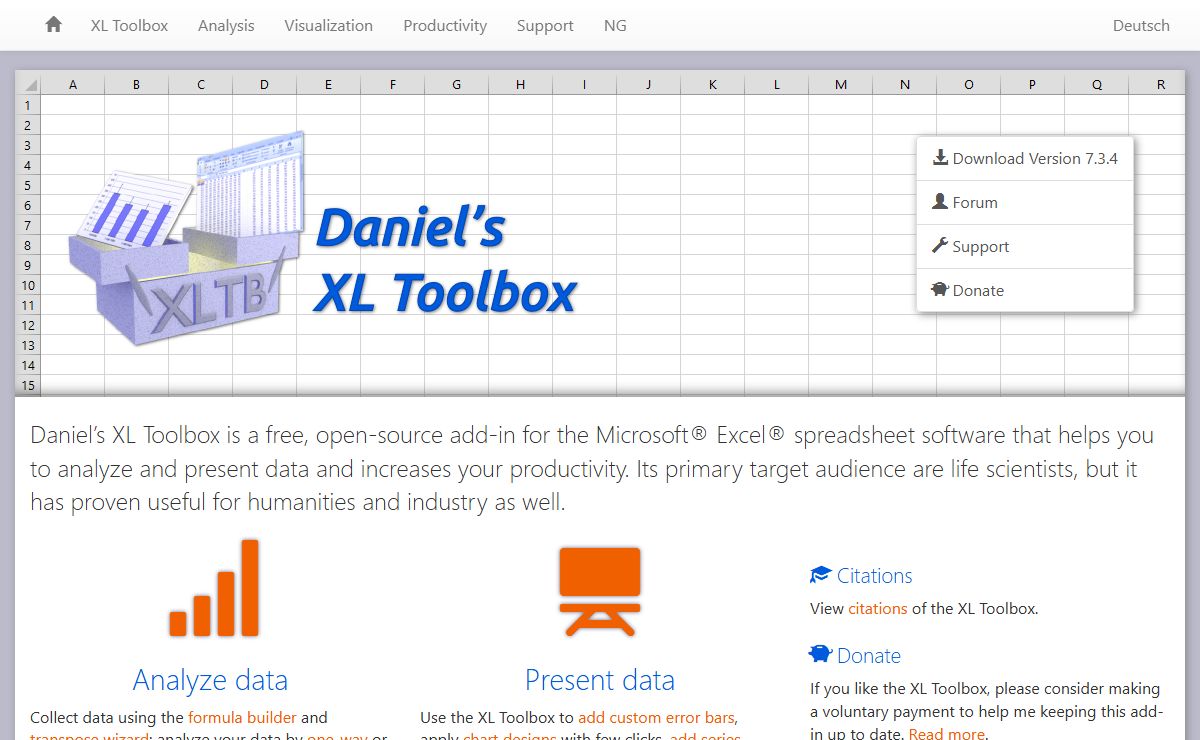Open add custom error bars link
Viewport: 1200px width, 740px height.
[x=656, y=717]
